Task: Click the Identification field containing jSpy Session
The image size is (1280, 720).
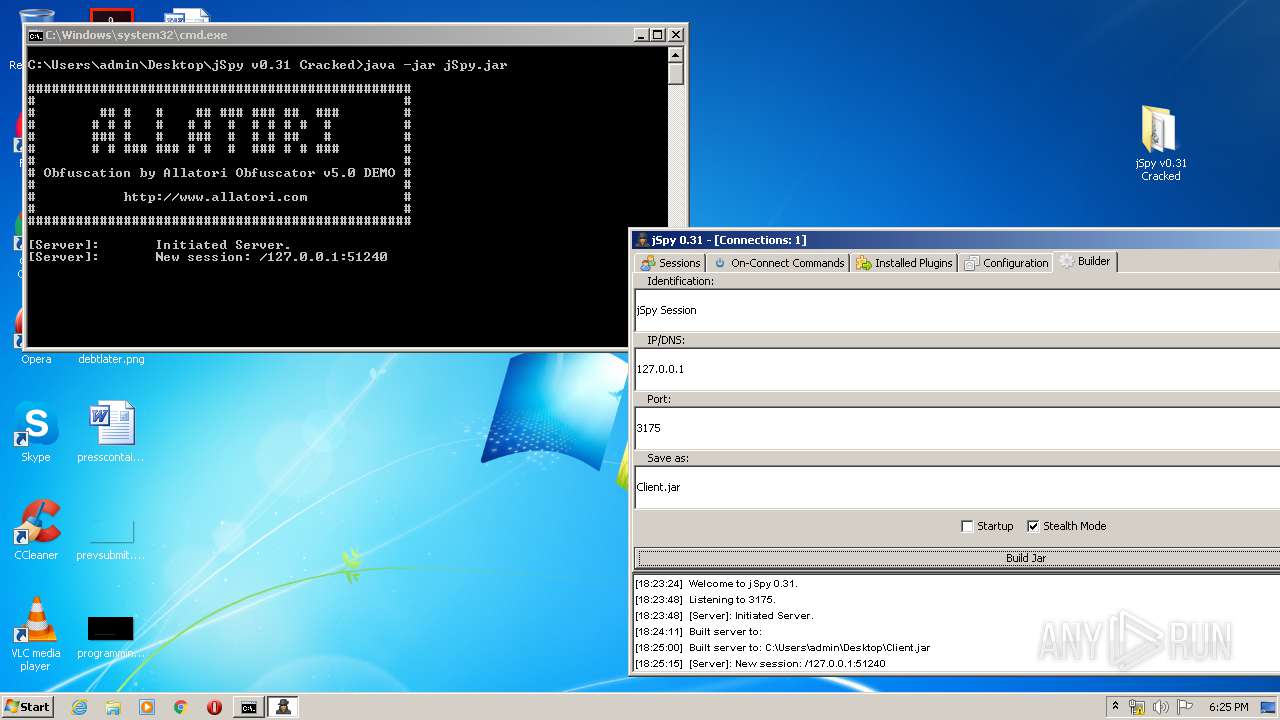Action: coord(958,310)
